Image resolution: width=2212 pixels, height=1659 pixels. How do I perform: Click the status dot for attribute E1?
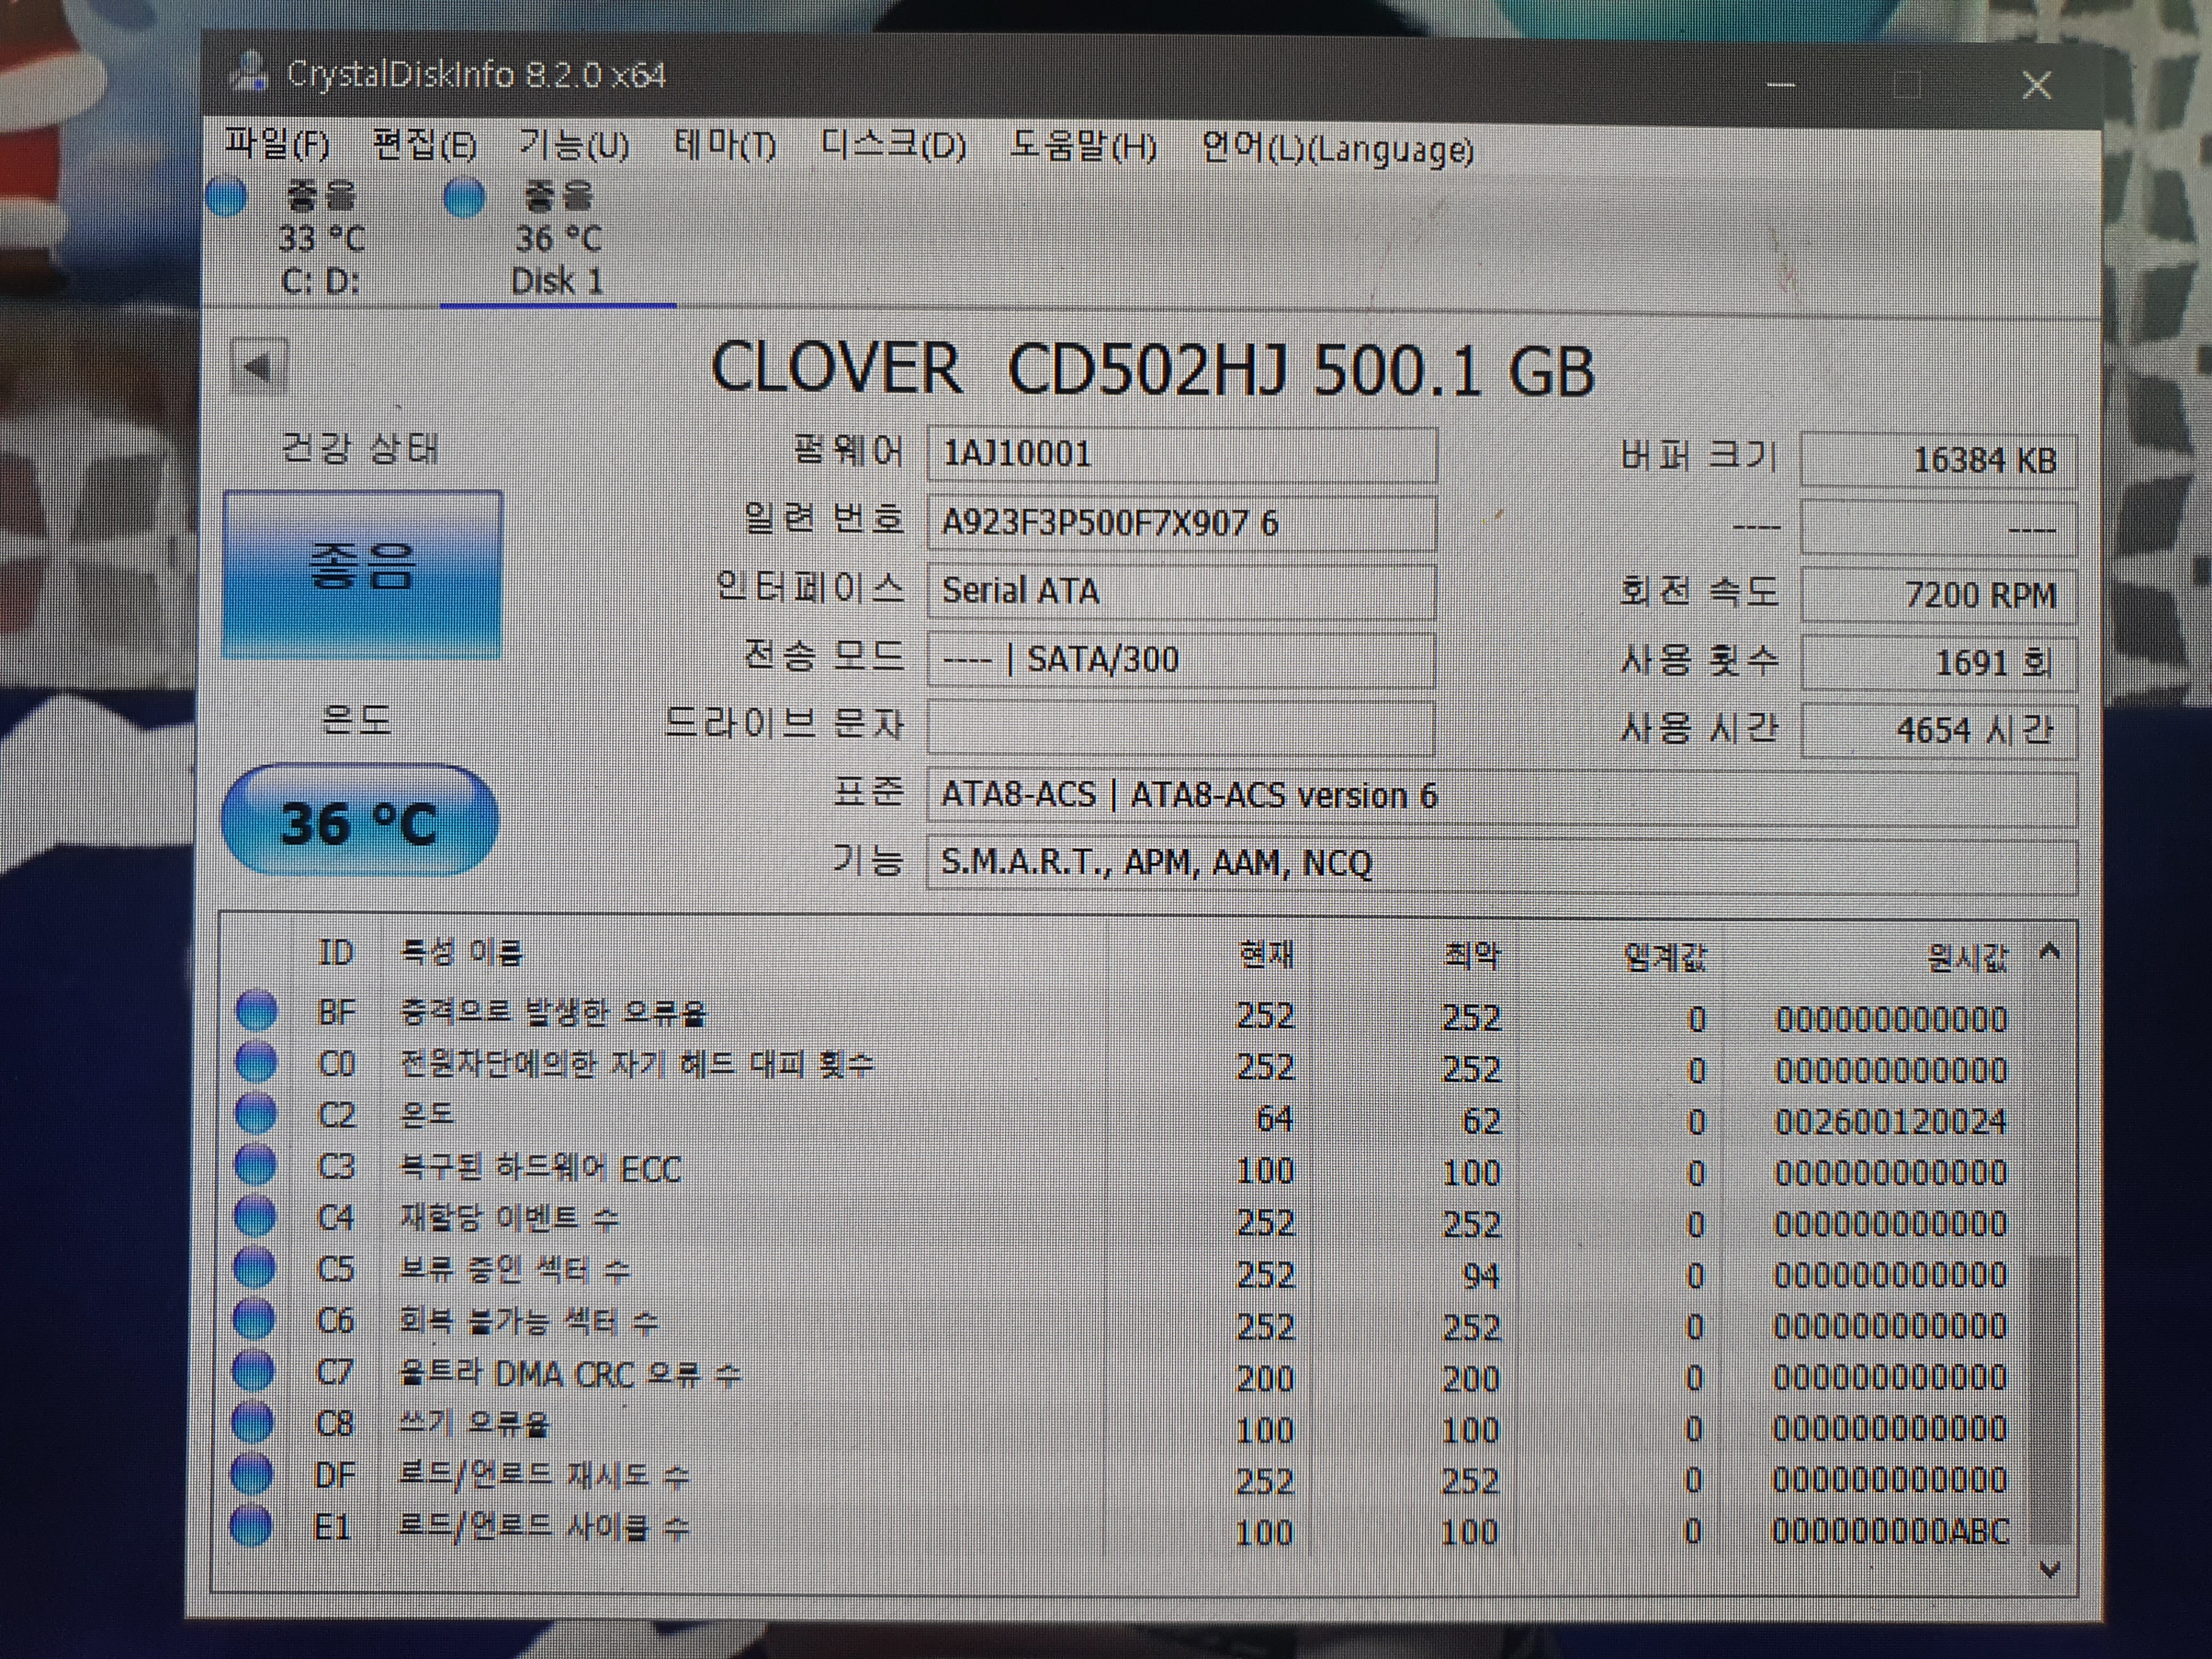pyautogui.click(x=251, y=1525)
